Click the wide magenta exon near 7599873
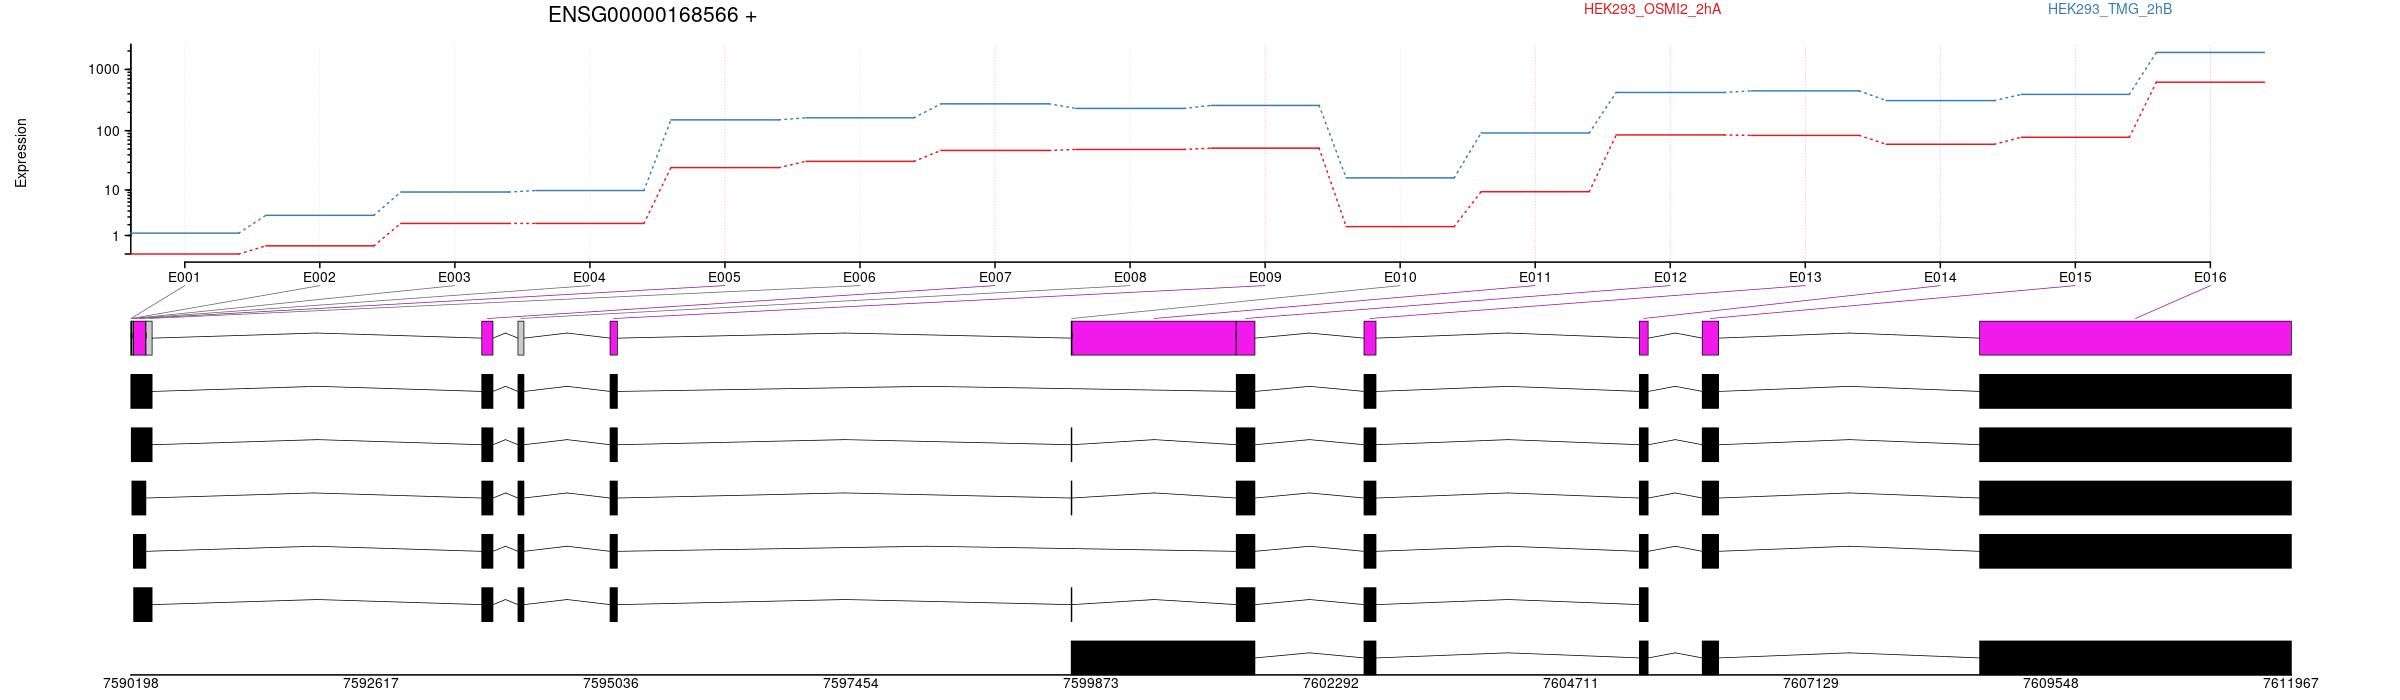The height and width of the screenshot is (700, 2400). coord(1154,338)
